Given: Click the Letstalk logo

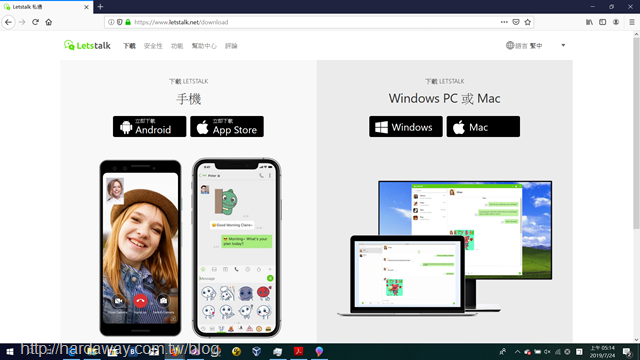Looking at the screenshot, I should point(87,45).
